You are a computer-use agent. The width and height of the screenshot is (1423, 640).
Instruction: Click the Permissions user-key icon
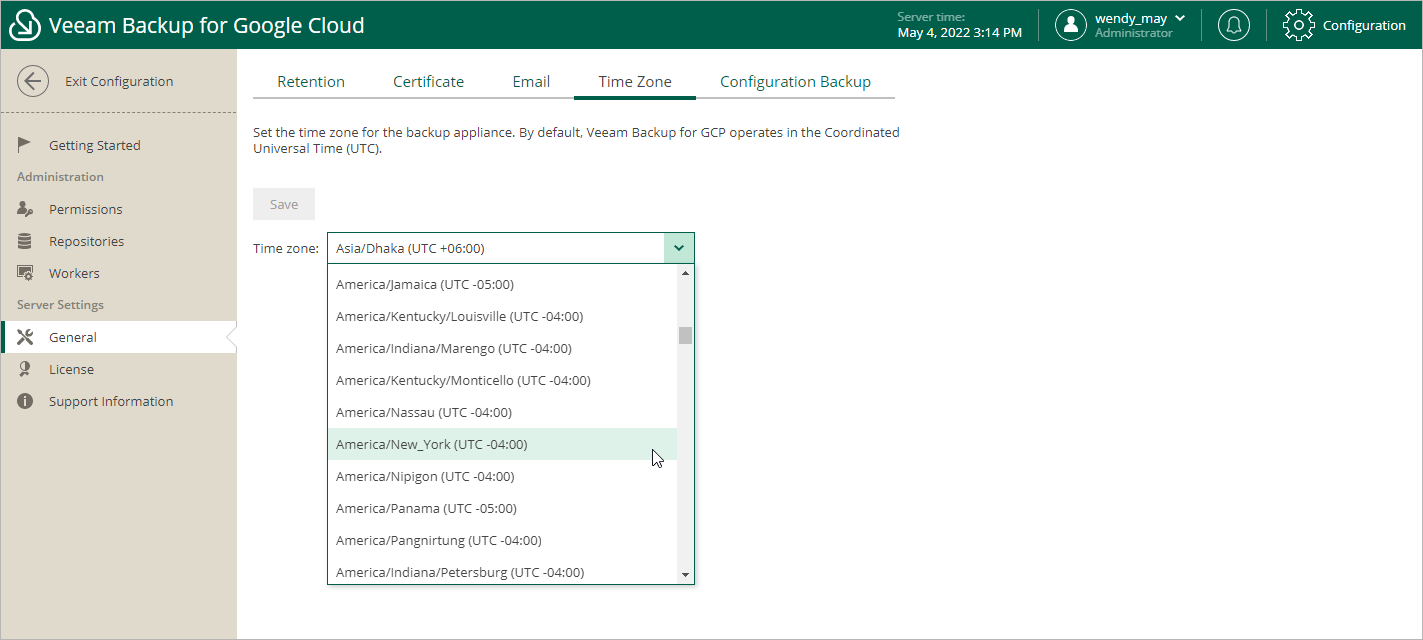[x=25, y=209]
